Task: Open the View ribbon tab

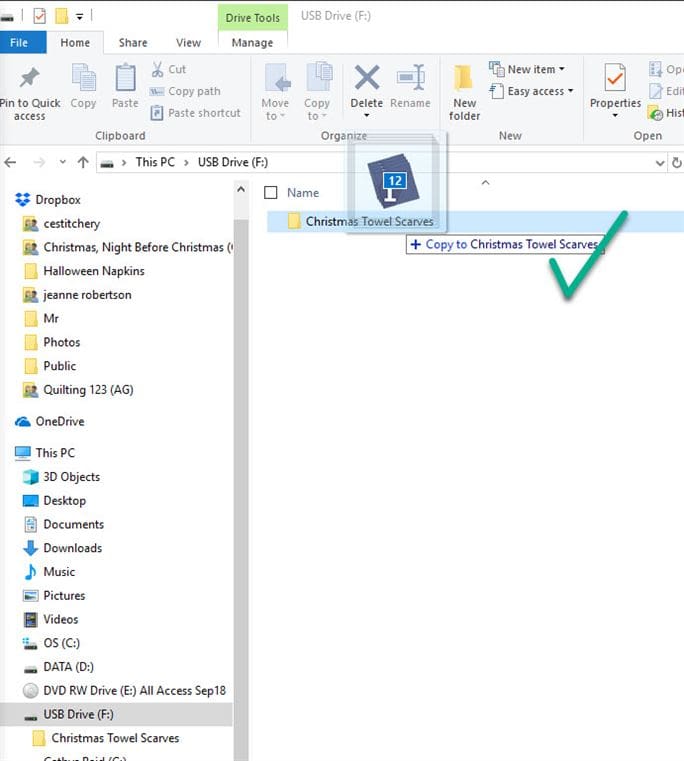Action: click(x=188, y=43)
